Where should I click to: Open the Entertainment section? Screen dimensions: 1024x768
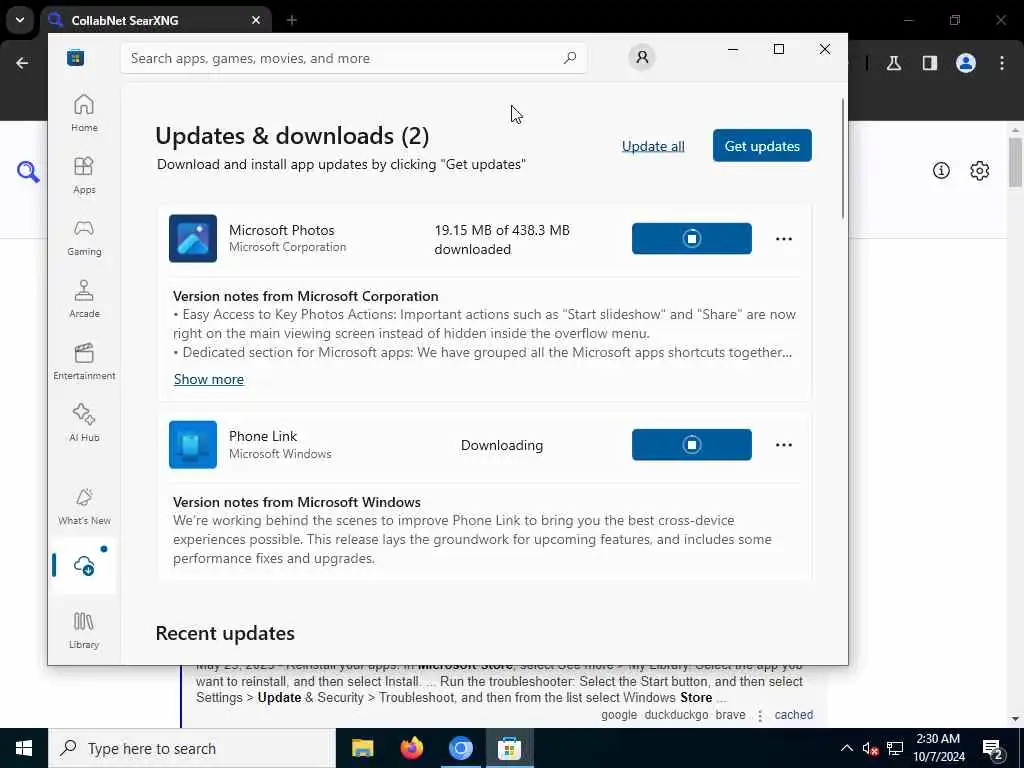(x=84, y=361)
